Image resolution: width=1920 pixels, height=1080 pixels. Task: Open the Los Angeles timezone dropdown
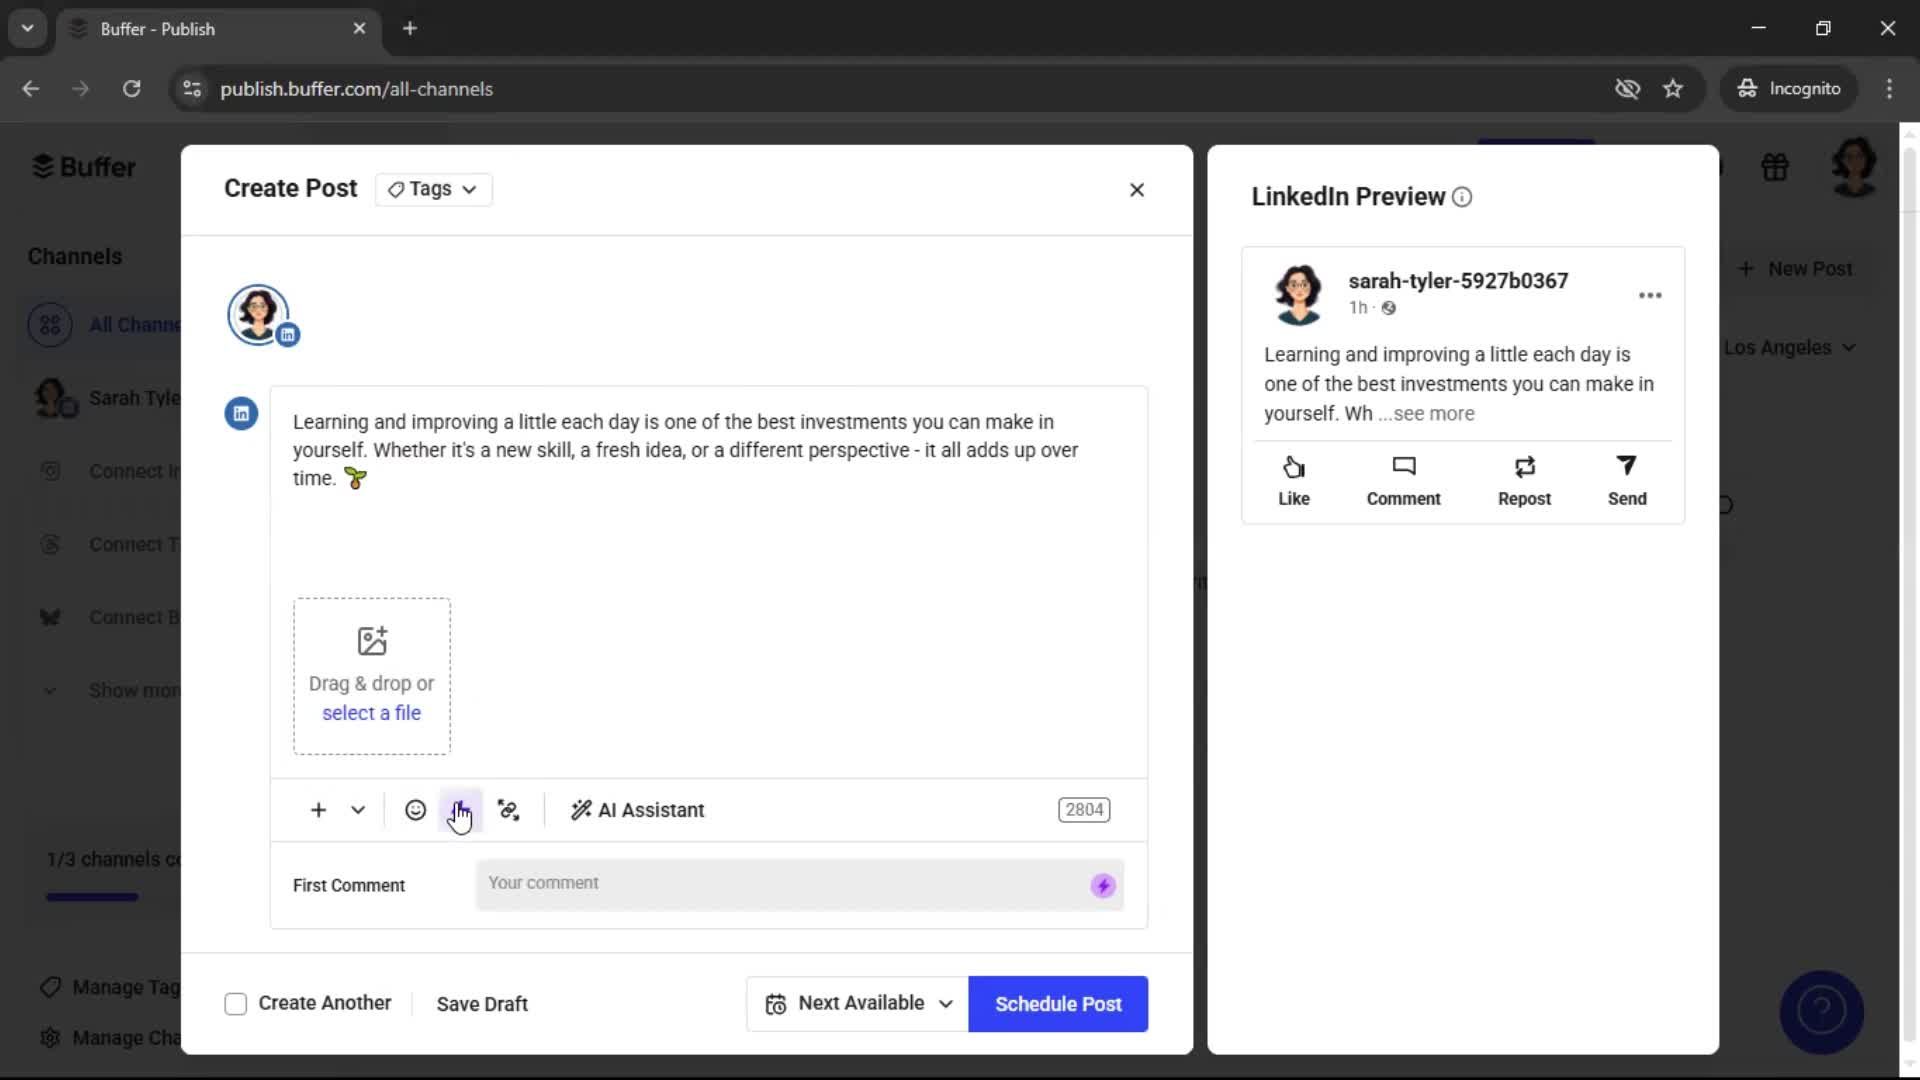pyautogui.click(x=1790, y=347)
